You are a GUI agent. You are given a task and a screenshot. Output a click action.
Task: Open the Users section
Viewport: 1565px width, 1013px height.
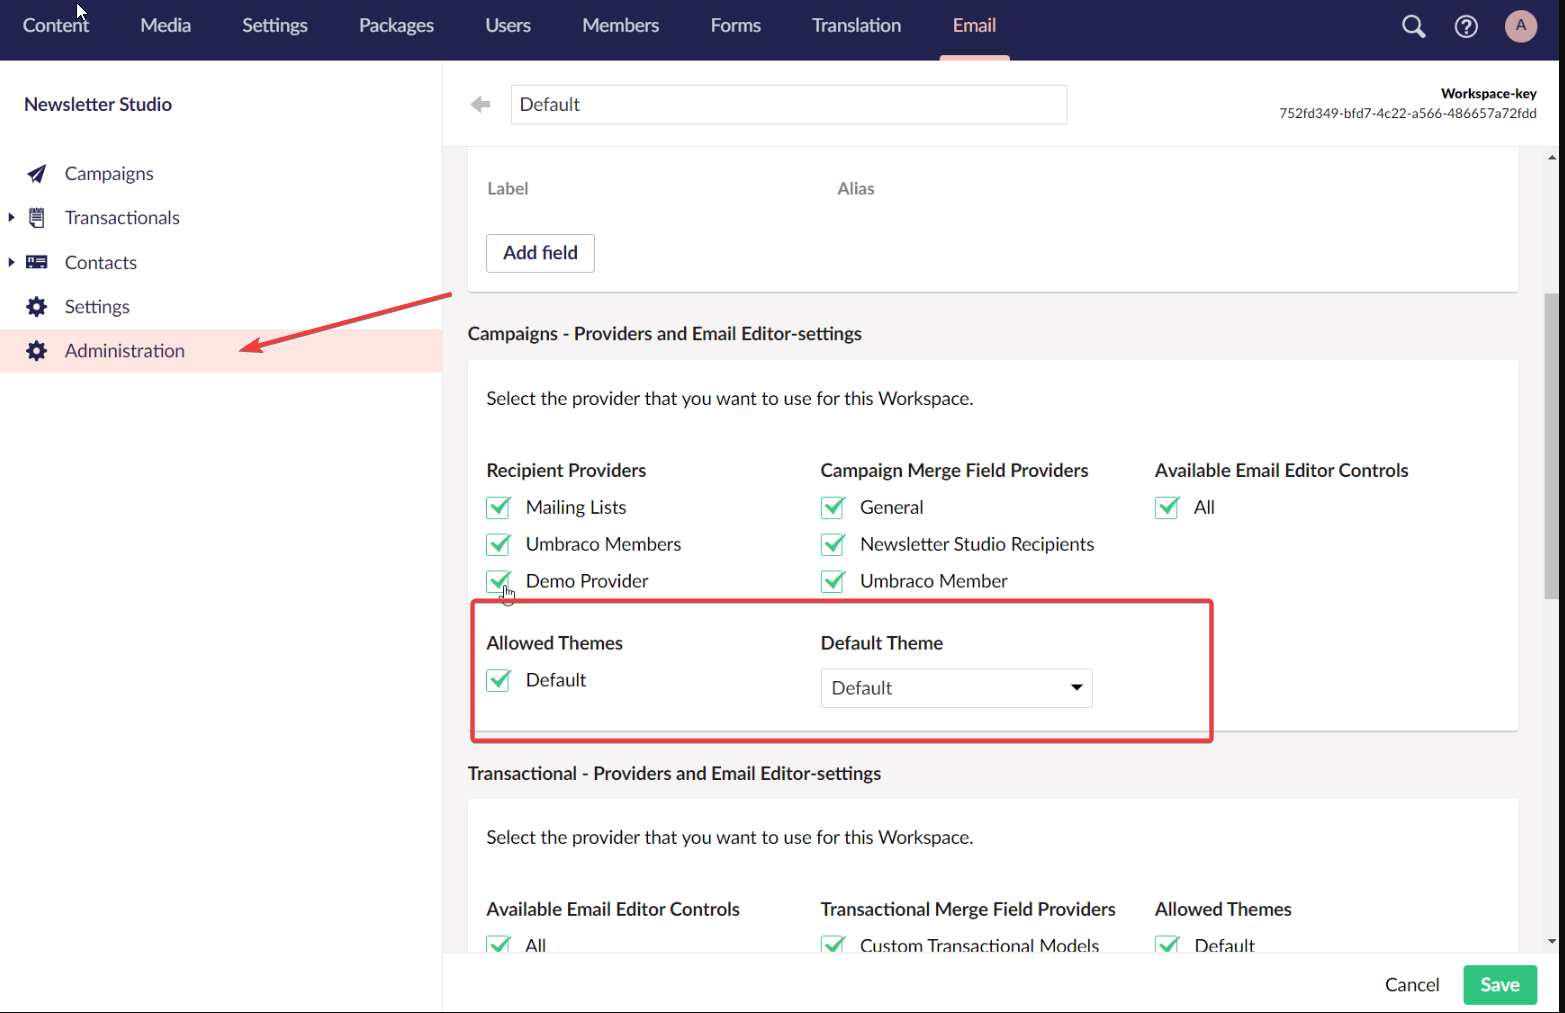pos(508,26)
